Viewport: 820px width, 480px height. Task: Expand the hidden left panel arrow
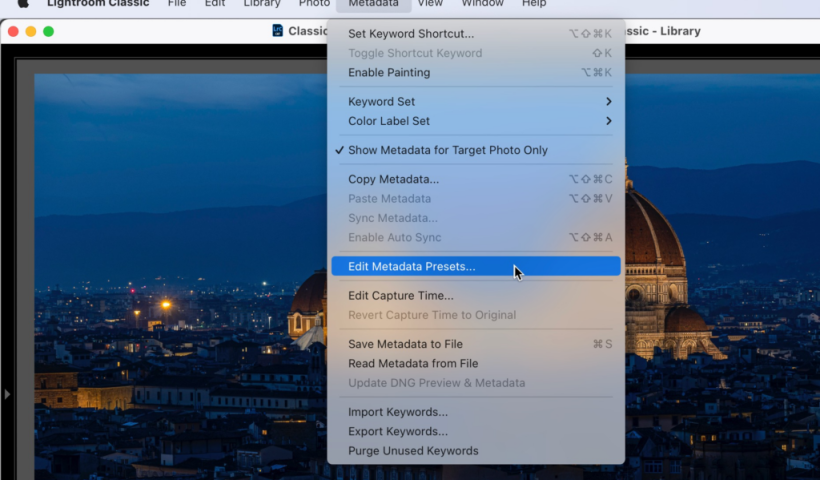(x=7, y=394)
